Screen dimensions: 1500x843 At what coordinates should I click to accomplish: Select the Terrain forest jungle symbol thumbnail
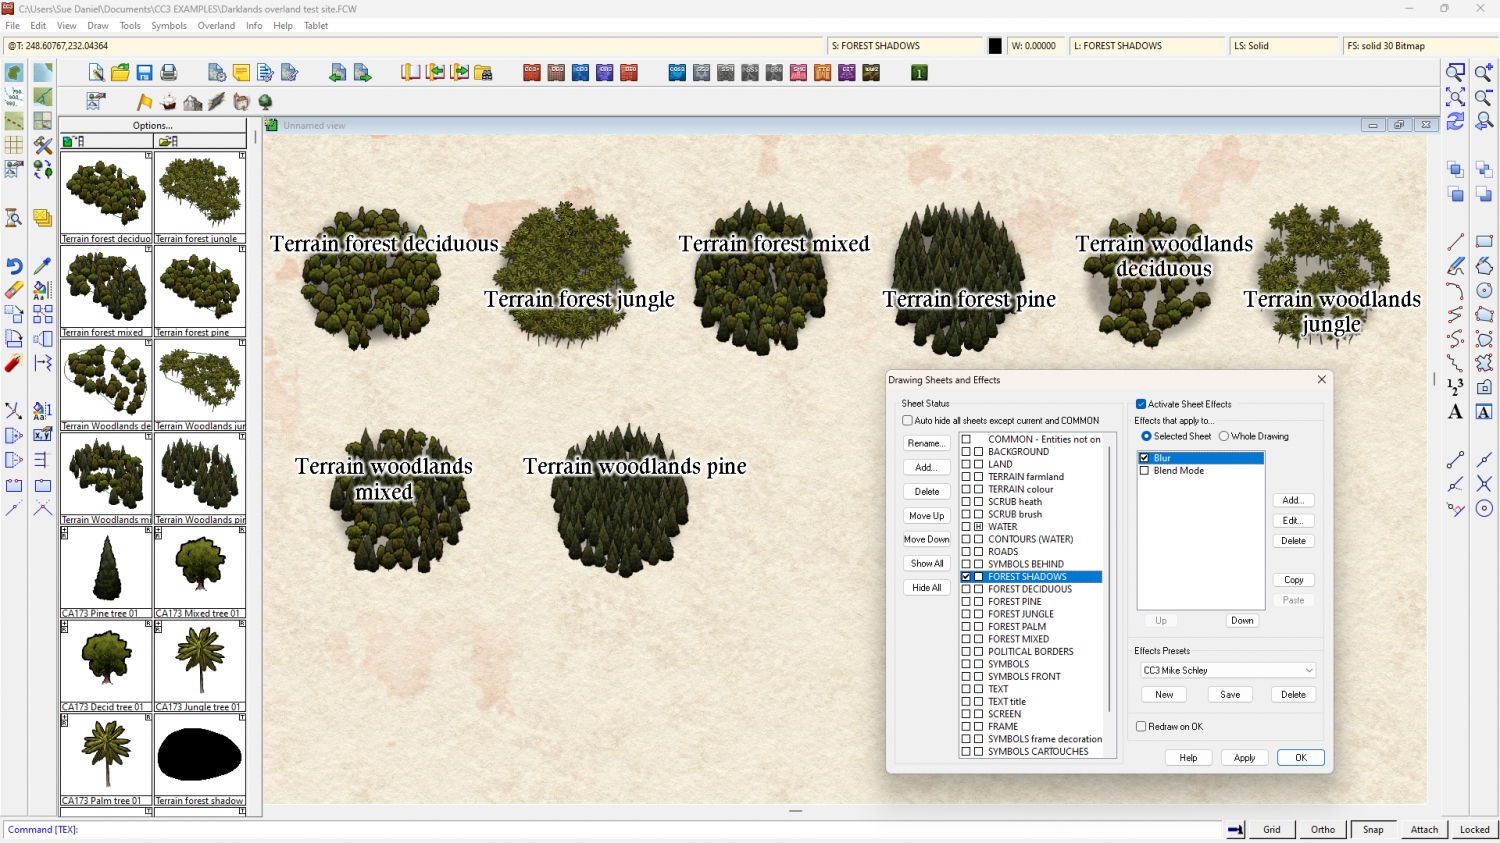point(200,198)
